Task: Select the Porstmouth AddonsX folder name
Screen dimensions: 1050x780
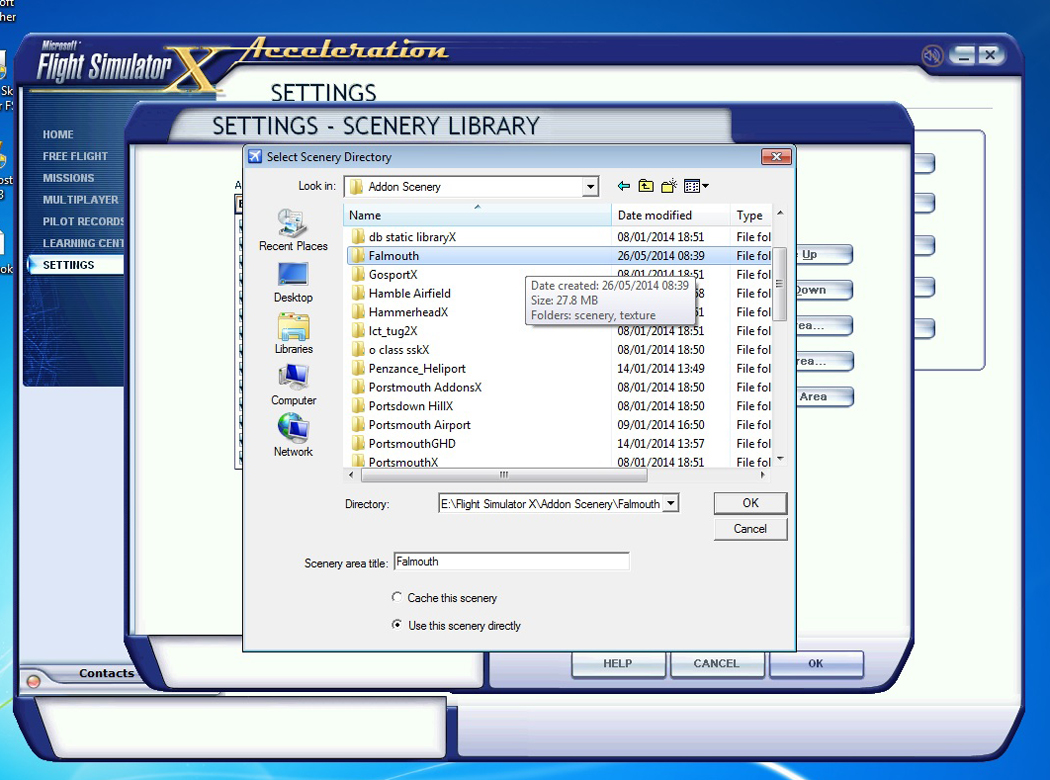Action: [425, 387]
